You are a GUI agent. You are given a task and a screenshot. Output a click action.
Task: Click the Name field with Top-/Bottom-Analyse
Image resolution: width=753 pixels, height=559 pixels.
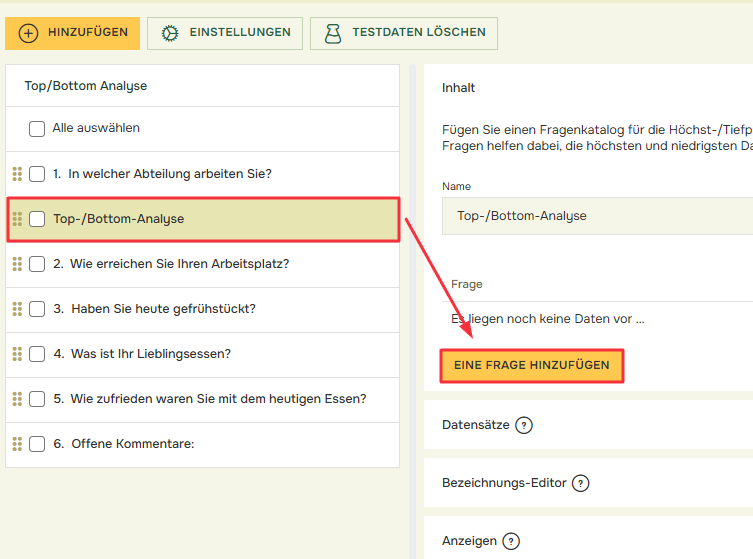click(595, 216)
